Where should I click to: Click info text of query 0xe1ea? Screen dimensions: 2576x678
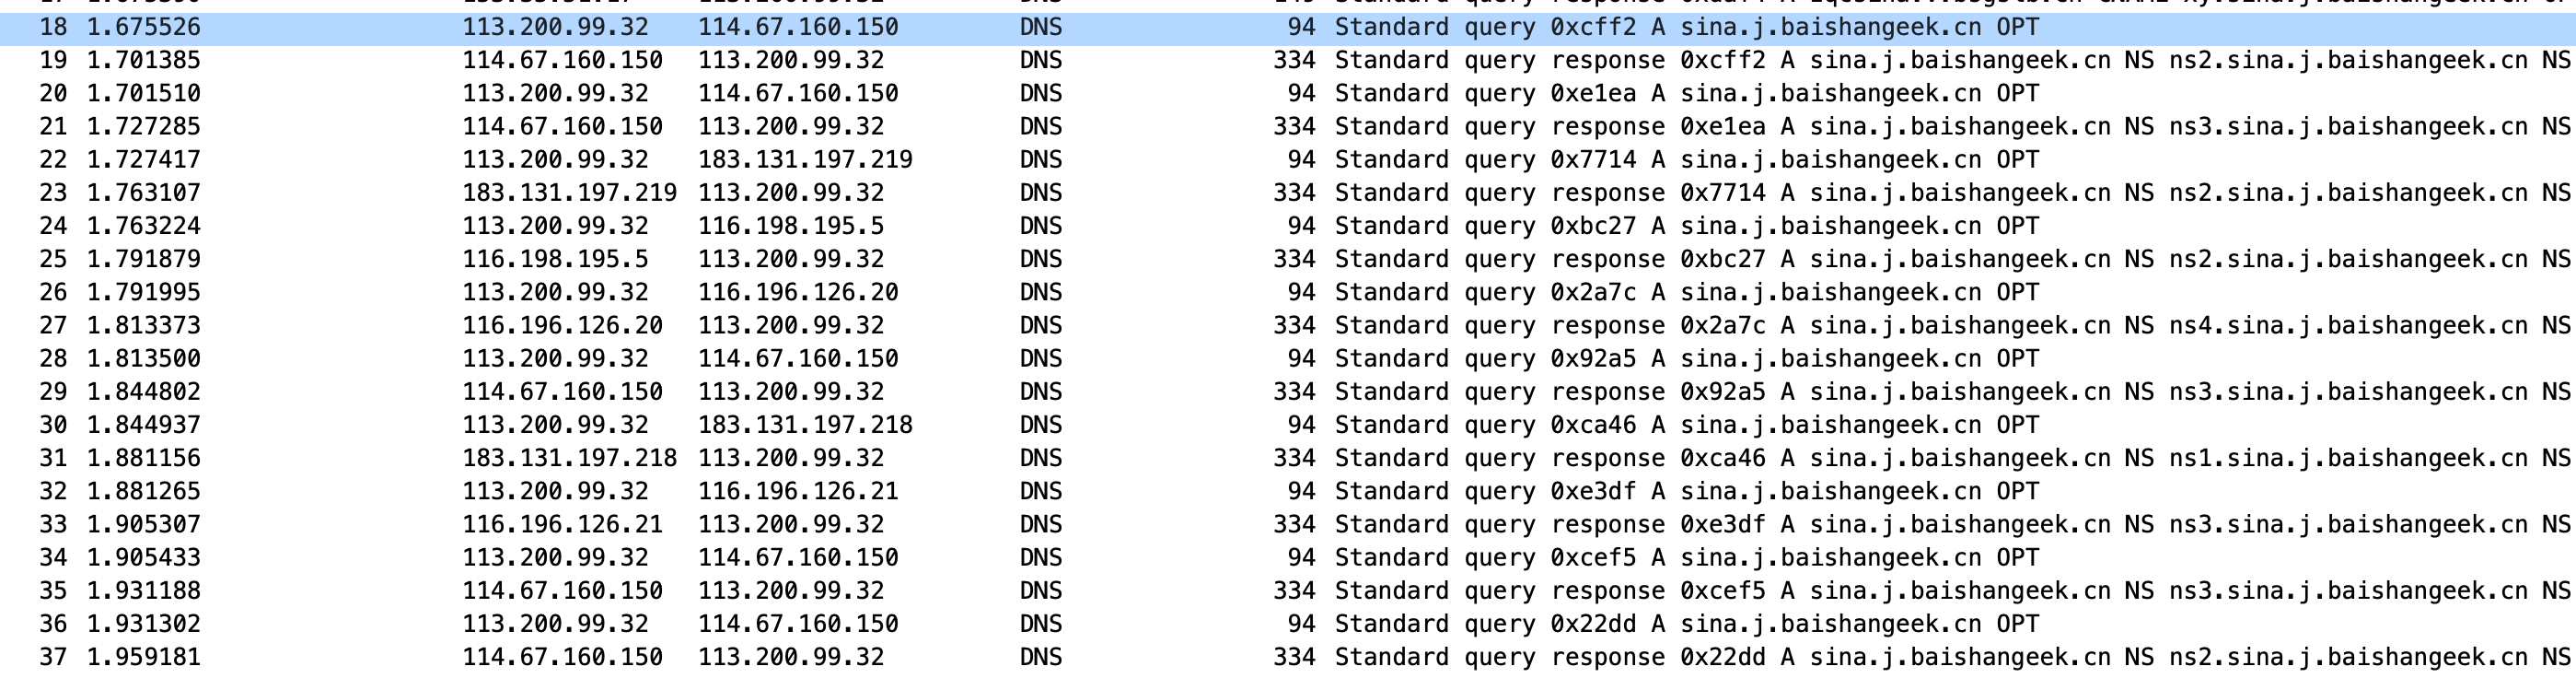(1686, 94)
